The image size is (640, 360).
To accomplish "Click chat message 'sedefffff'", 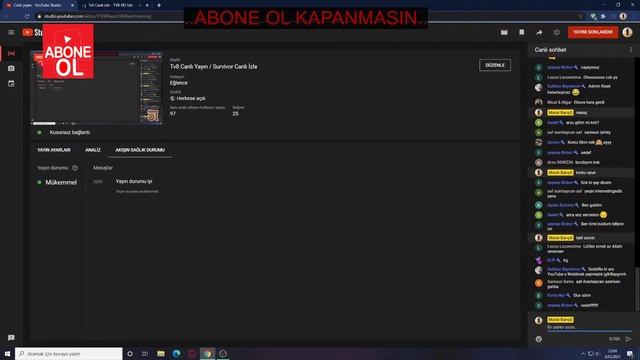I will [589, 305].
